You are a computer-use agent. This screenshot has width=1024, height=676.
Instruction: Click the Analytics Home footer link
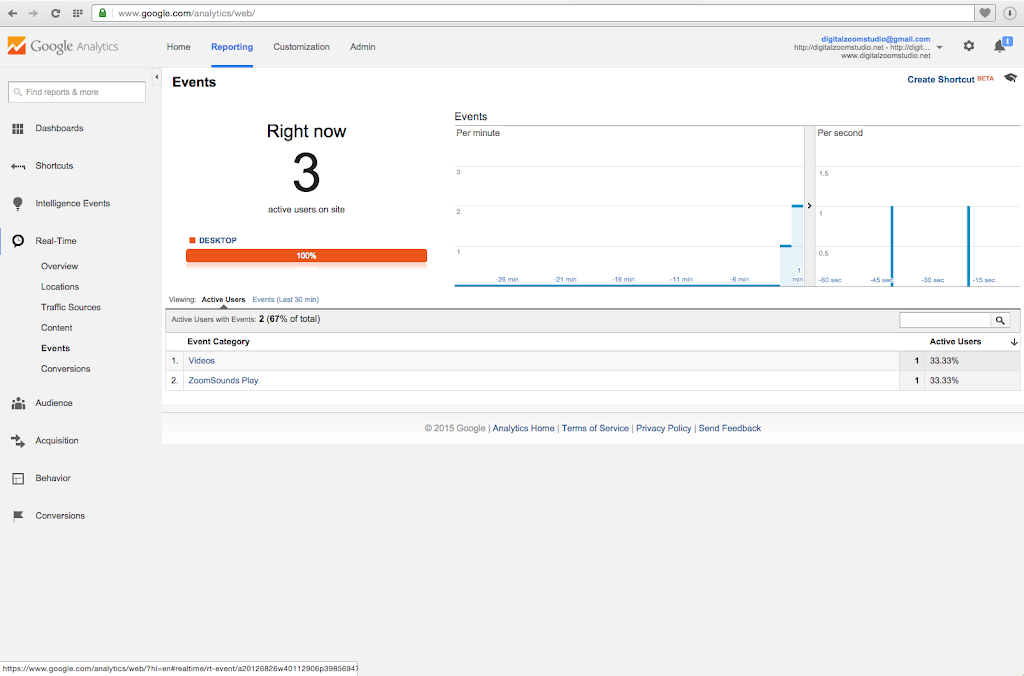tap(523, 428)
